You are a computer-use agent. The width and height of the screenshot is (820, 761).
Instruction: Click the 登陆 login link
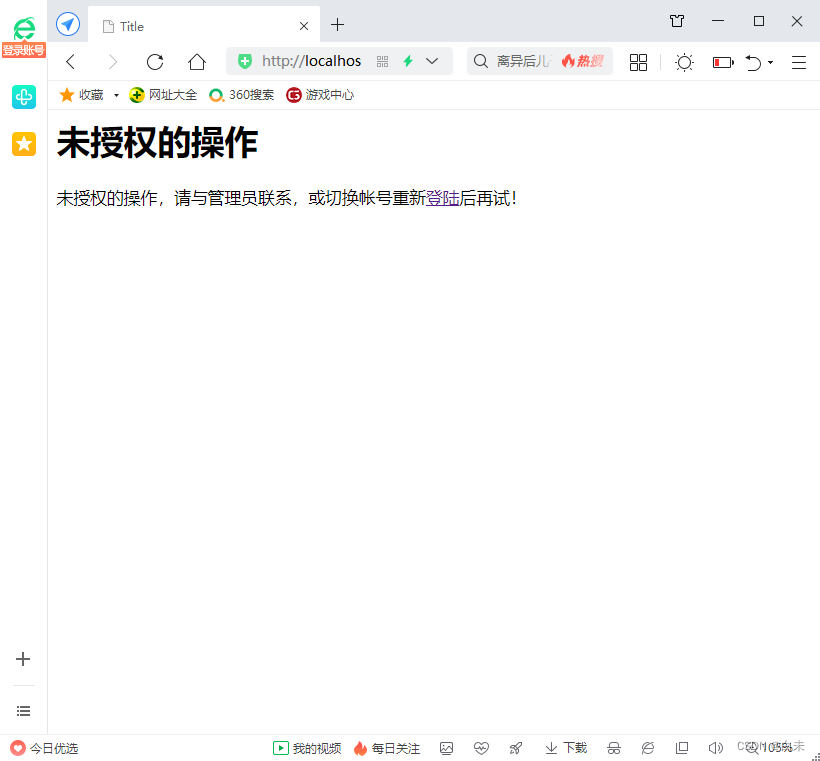click(x=442, y=198)
